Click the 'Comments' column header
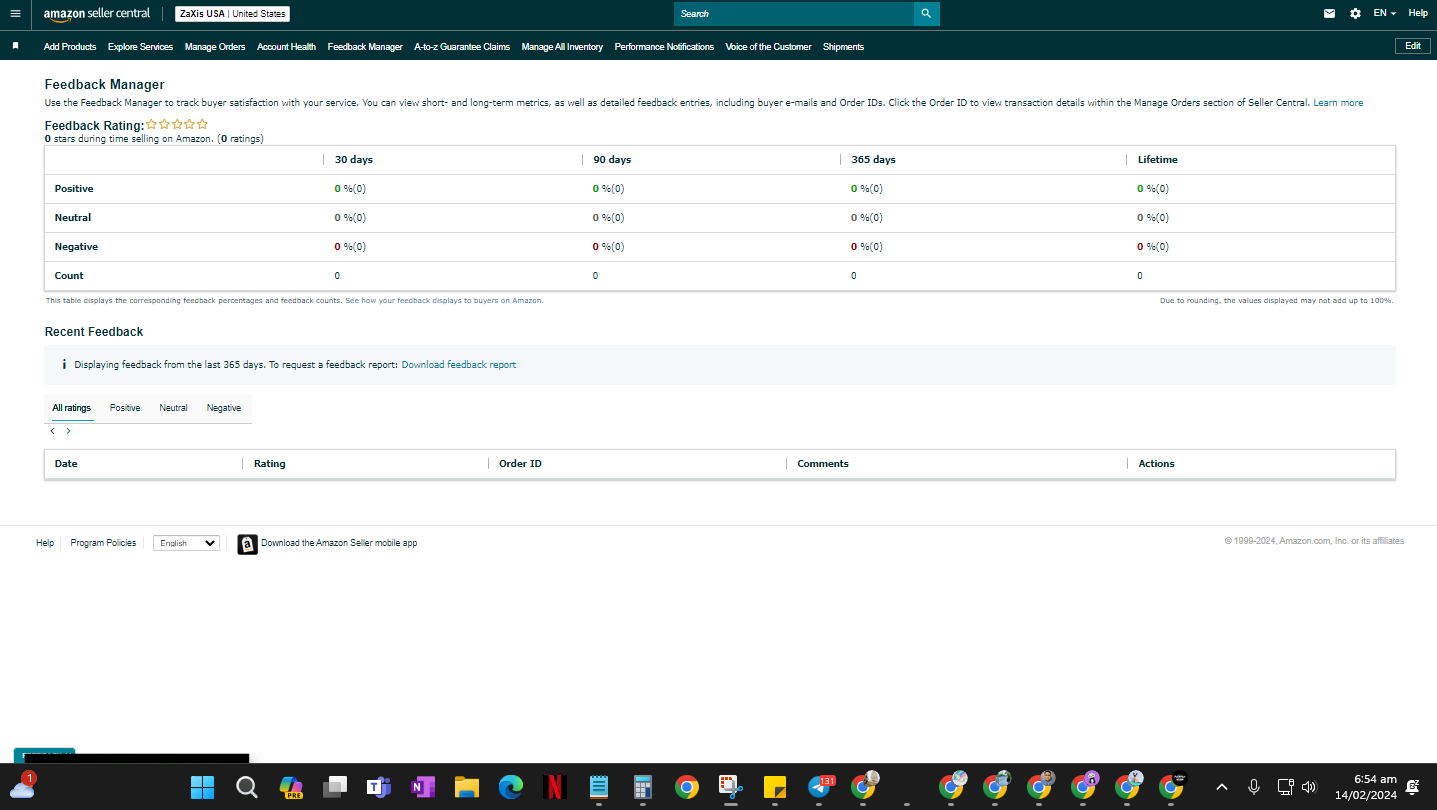Viewport: 1437px width, 810px height. point(823,464)
